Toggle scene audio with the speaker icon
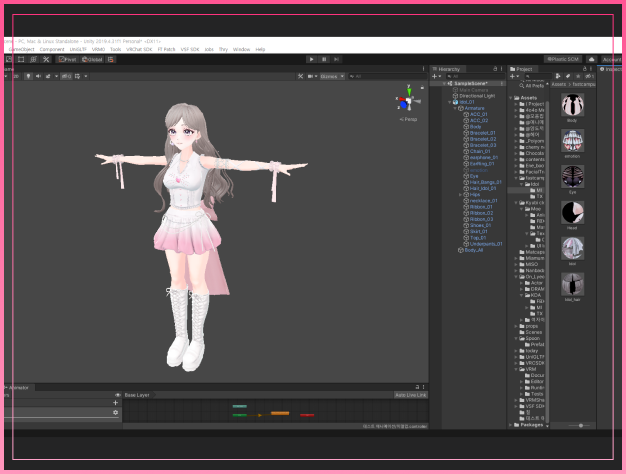 pyautogui.click(x=38, y=76)
